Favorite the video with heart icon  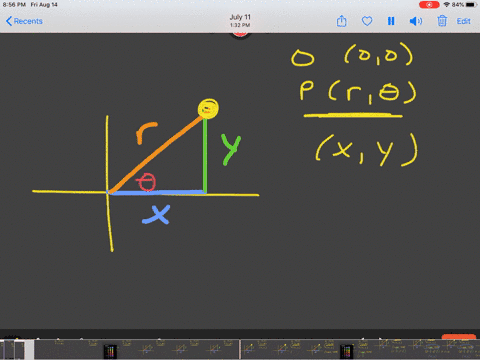[367, 21]
